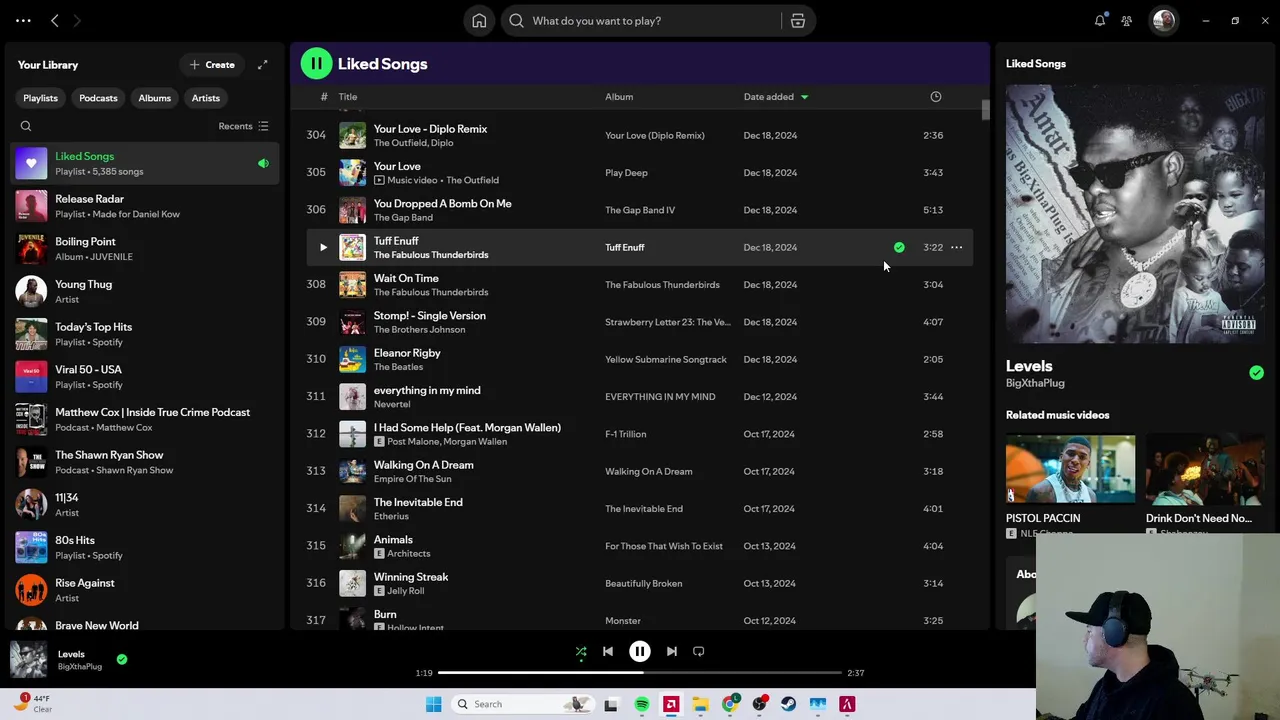Open the What's New notification bell
Screen dimensions: 1280x720
pos(1100,20)
